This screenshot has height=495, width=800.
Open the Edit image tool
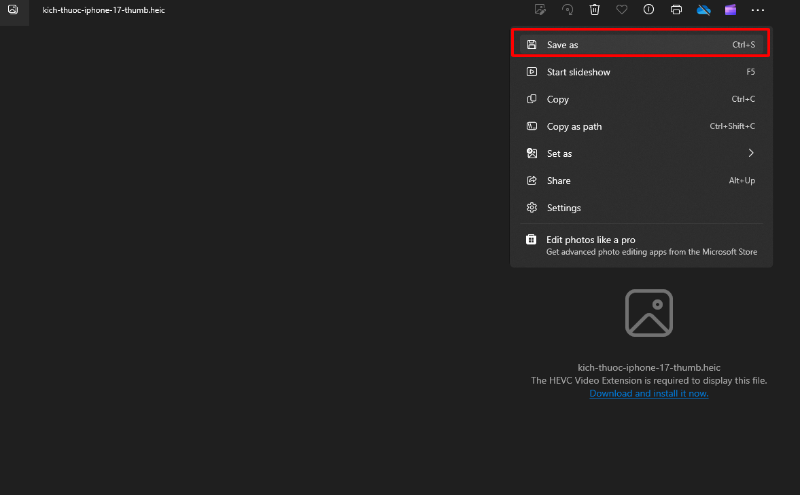point(540,10)
